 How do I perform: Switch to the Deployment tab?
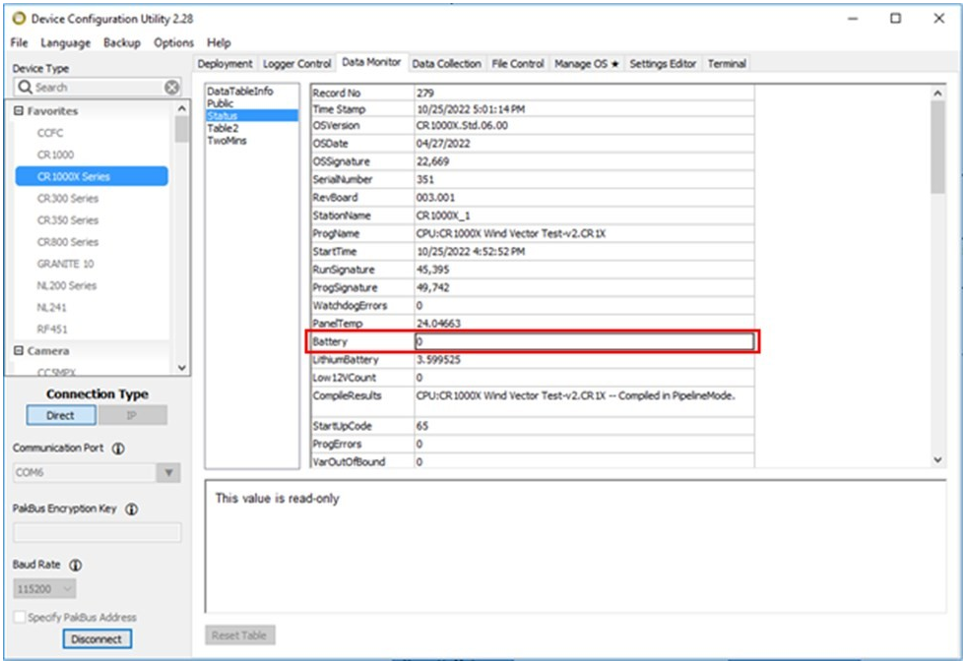click(225, 64)
